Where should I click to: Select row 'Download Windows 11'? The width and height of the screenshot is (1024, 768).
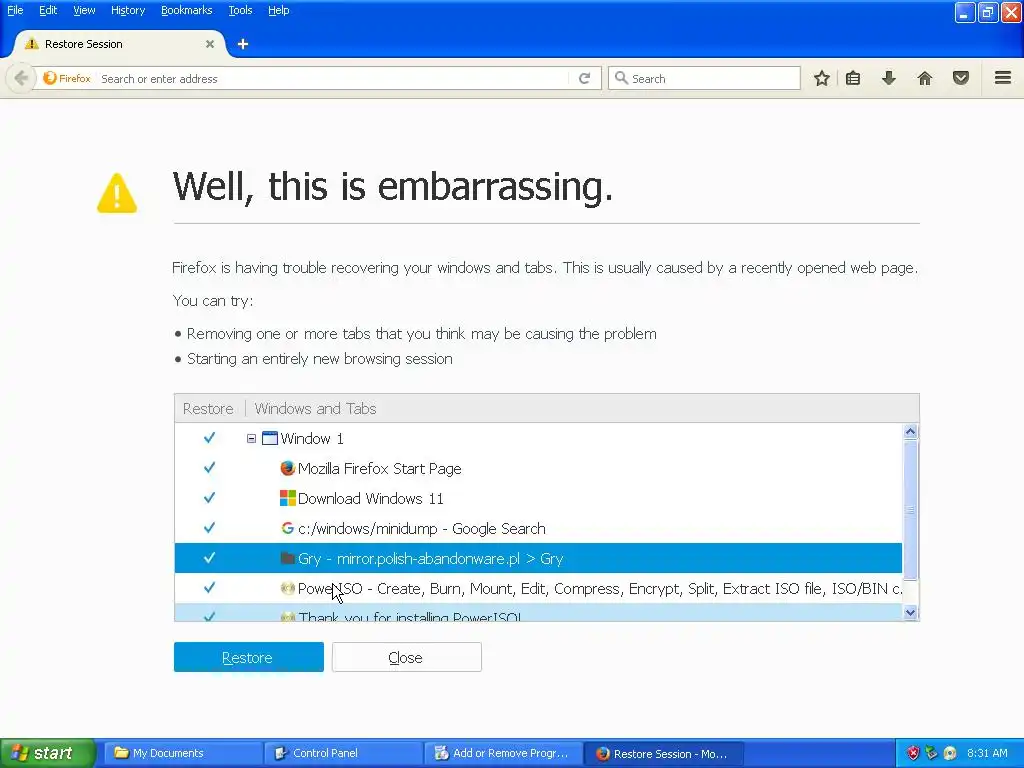pyautogui.click(x=538, y=498)
